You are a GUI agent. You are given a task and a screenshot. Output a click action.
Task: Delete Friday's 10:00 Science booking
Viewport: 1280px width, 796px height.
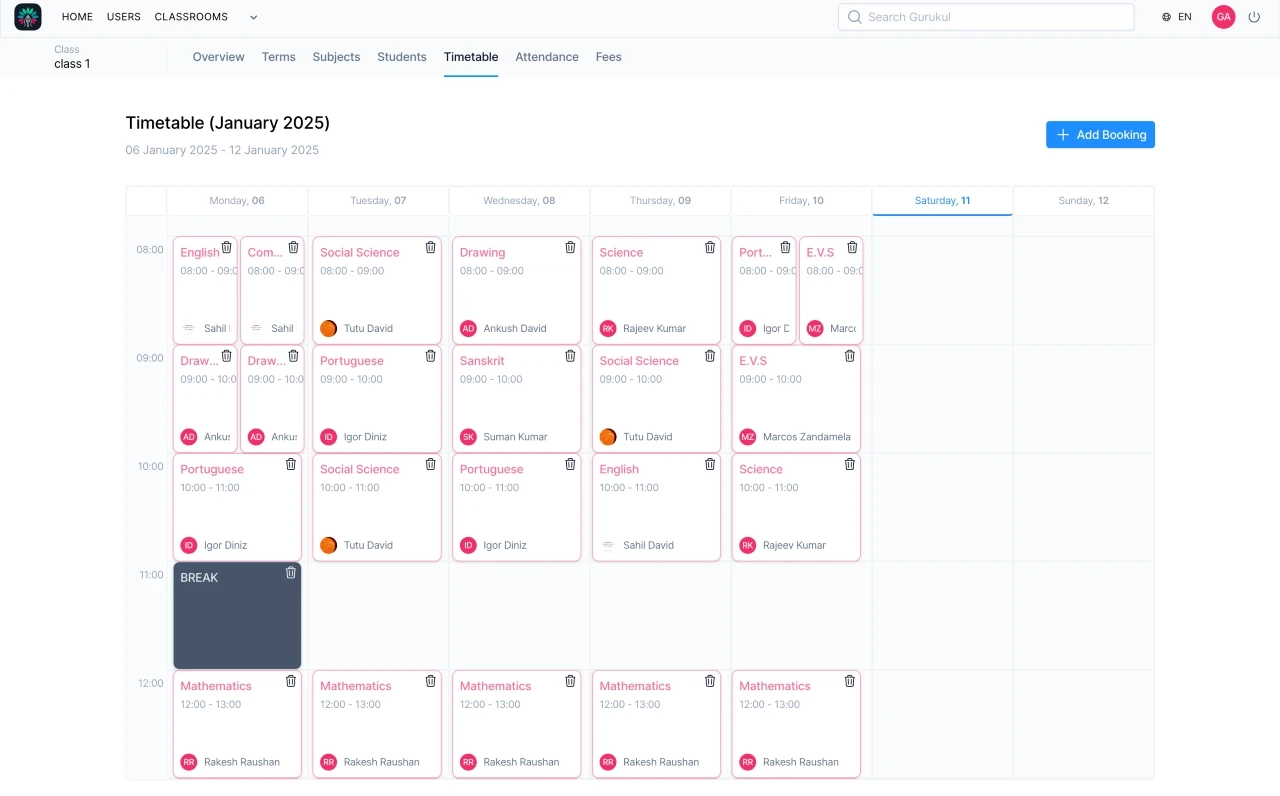point(850,464)
